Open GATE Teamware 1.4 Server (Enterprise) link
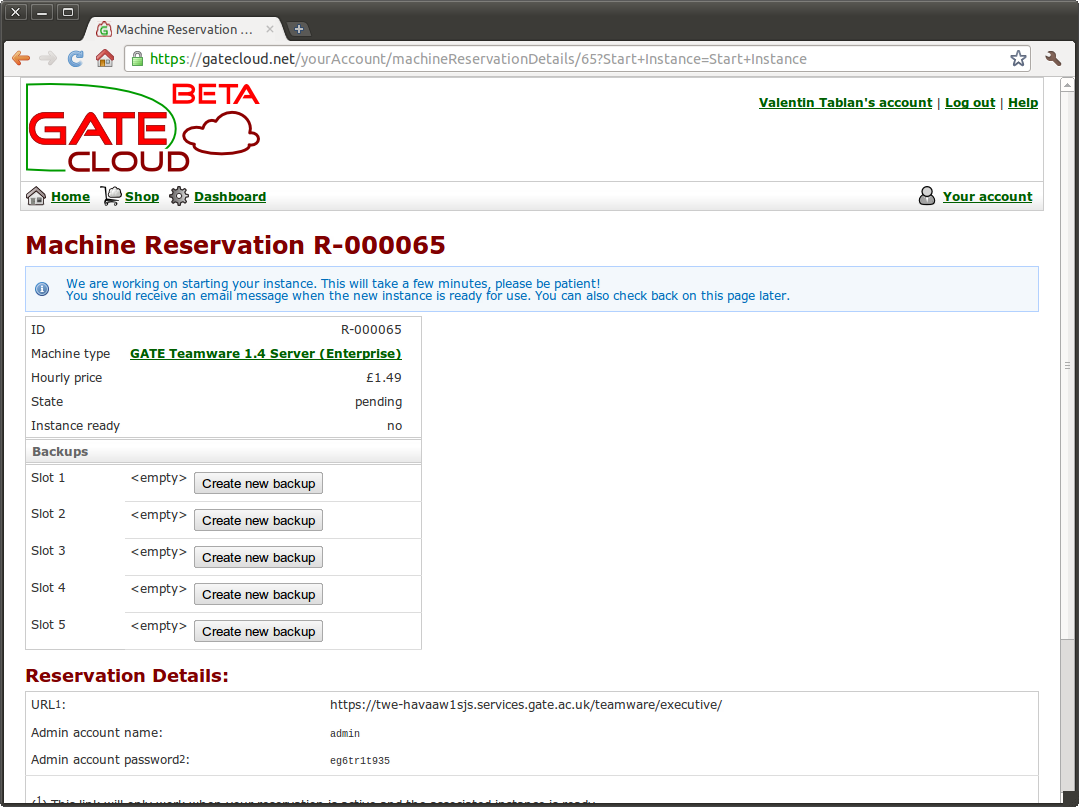The width and height of the screenshot is (1079, 807). (x=266, y=354)
